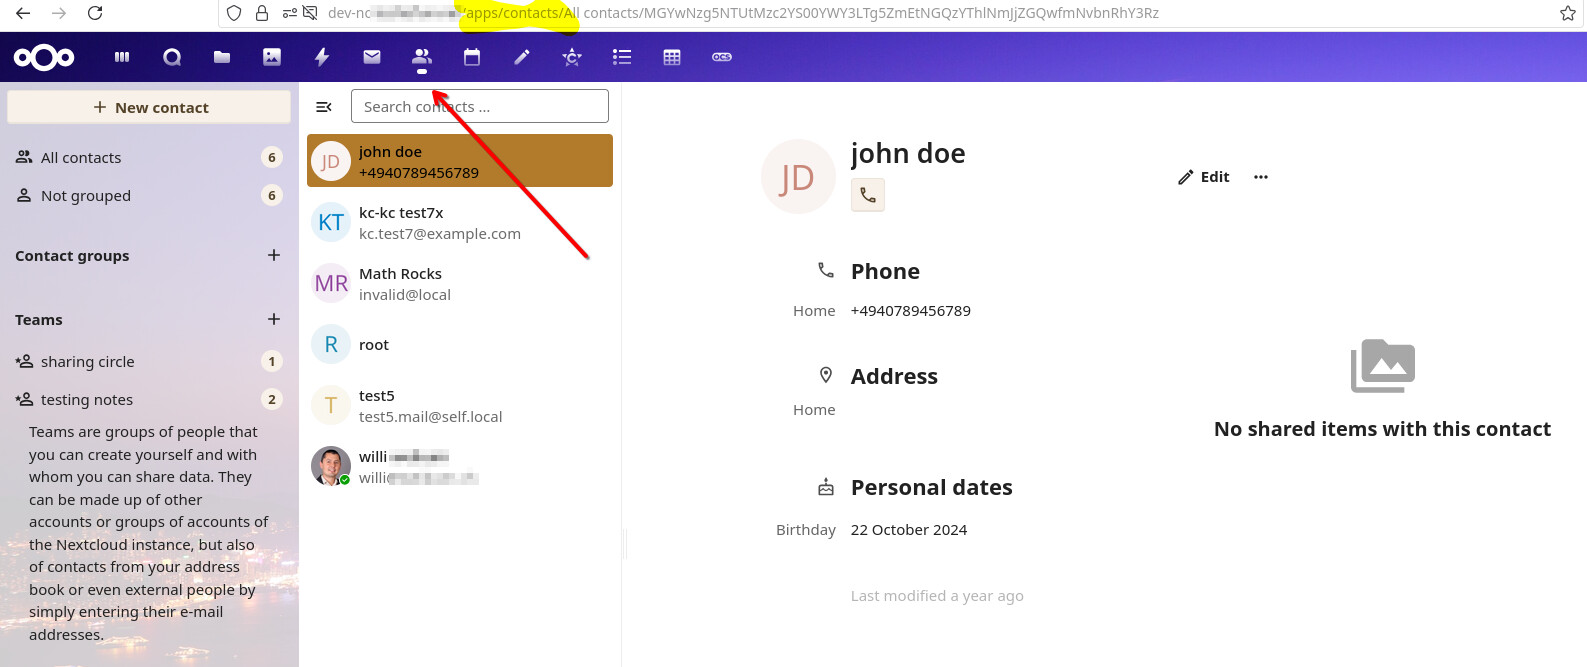Open the Calendar app icon
This screenshot has width=1587, height=667.
pos(472,57)
